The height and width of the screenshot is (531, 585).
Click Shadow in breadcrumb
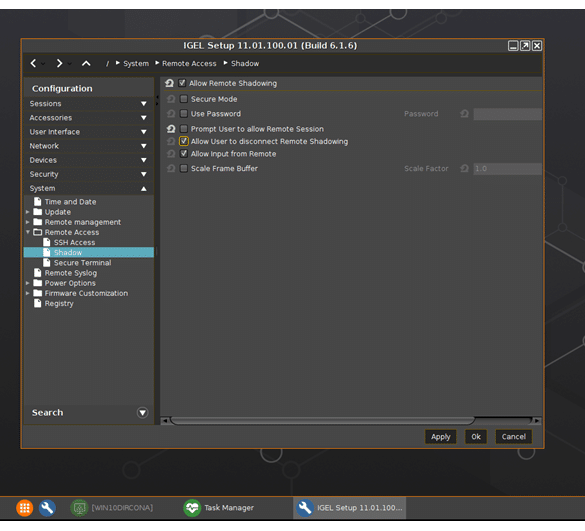coord(245,64)
